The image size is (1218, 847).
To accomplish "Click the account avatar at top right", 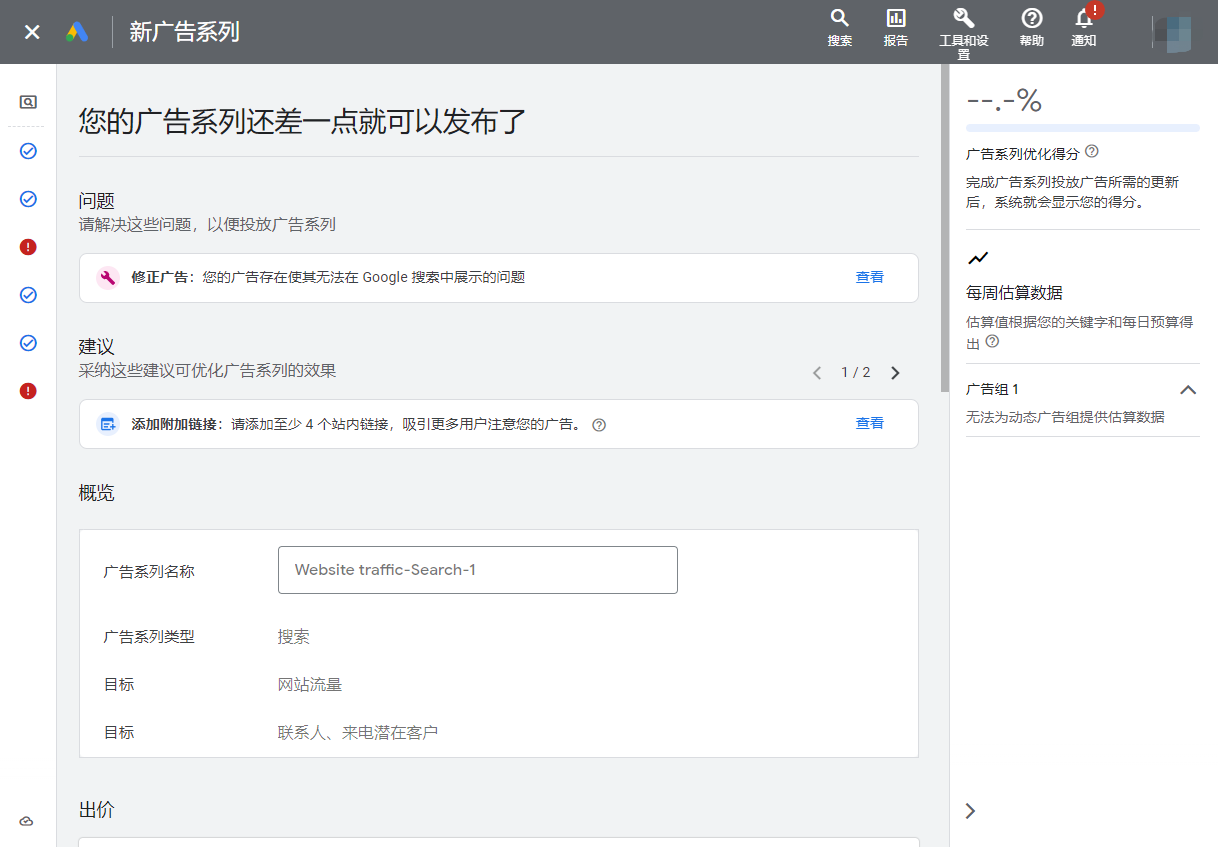I will click(1172, 32).
